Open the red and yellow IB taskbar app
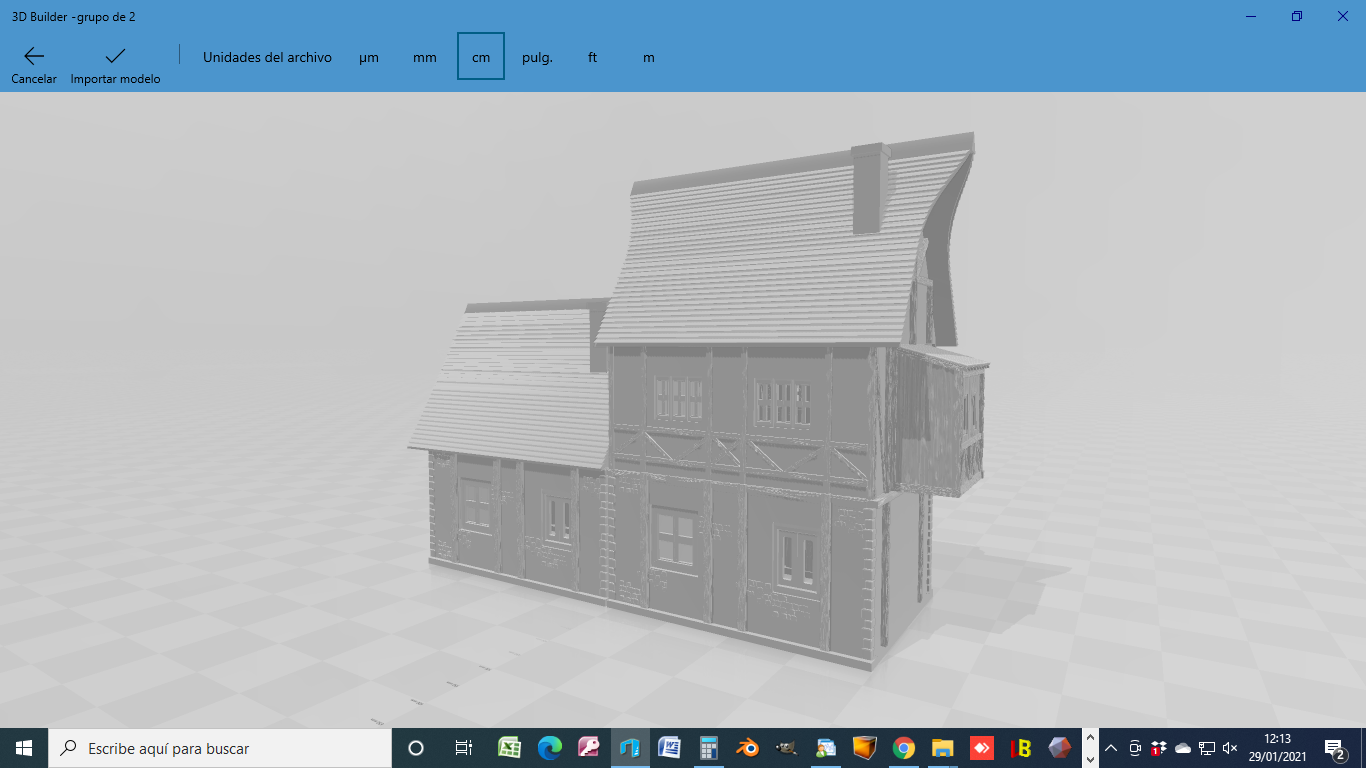The height and width of the screenshot is (768, 1366). click(1021, 748)
